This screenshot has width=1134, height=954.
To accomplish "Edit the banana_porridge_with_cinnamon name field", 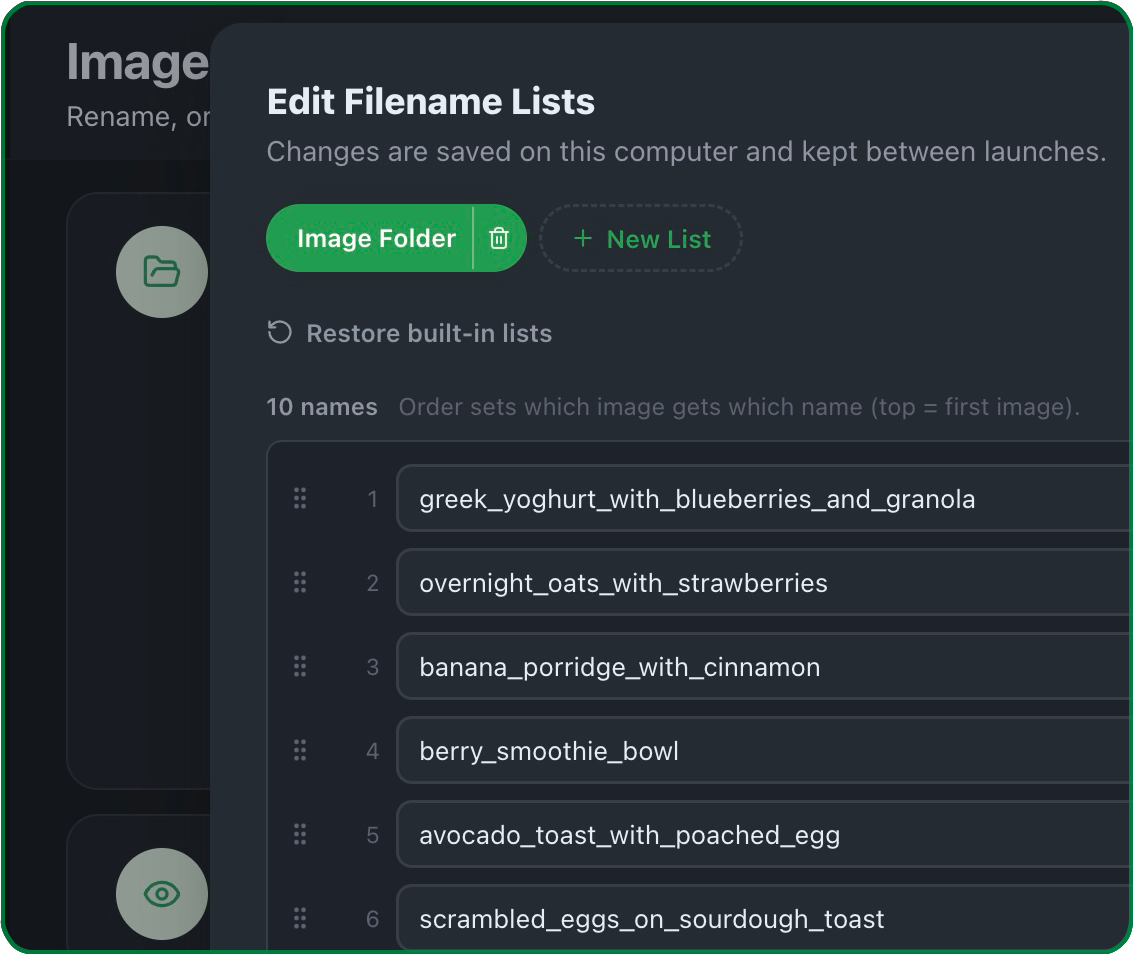I will click(x=764, y=666).
